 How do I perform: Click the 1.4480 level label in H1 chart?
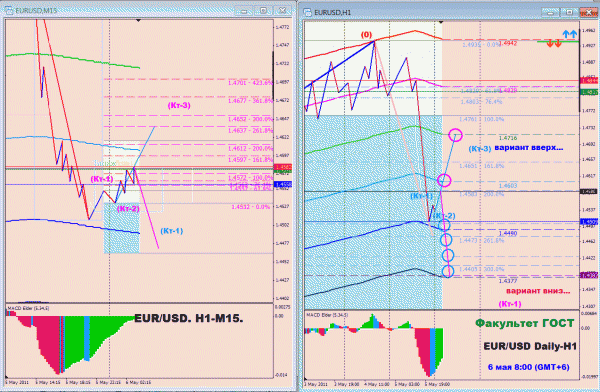[508, 234]
